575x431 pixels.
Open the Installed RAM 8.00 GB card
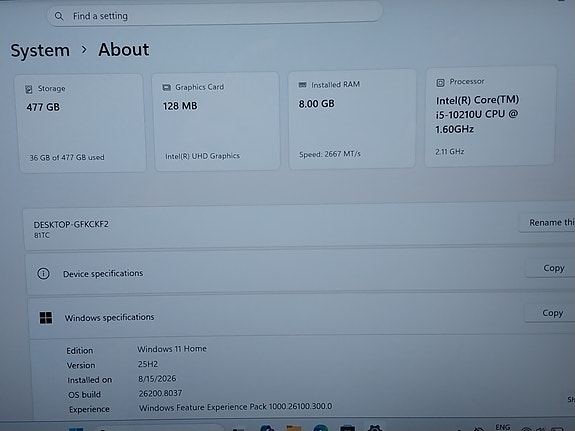[x=352, y=119]
